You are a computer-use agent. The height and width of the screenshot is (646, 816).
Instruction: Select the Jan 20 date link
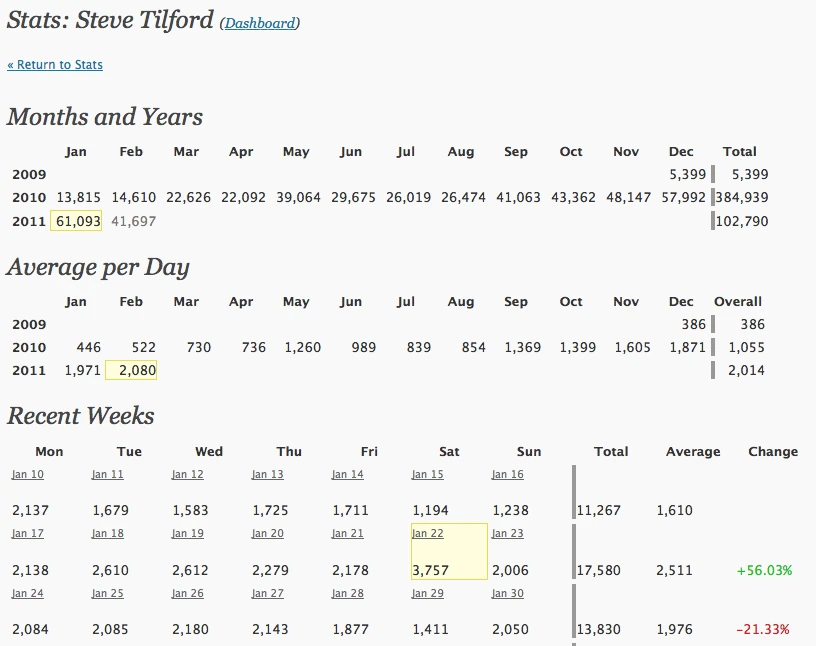click(x=267, y=534)
